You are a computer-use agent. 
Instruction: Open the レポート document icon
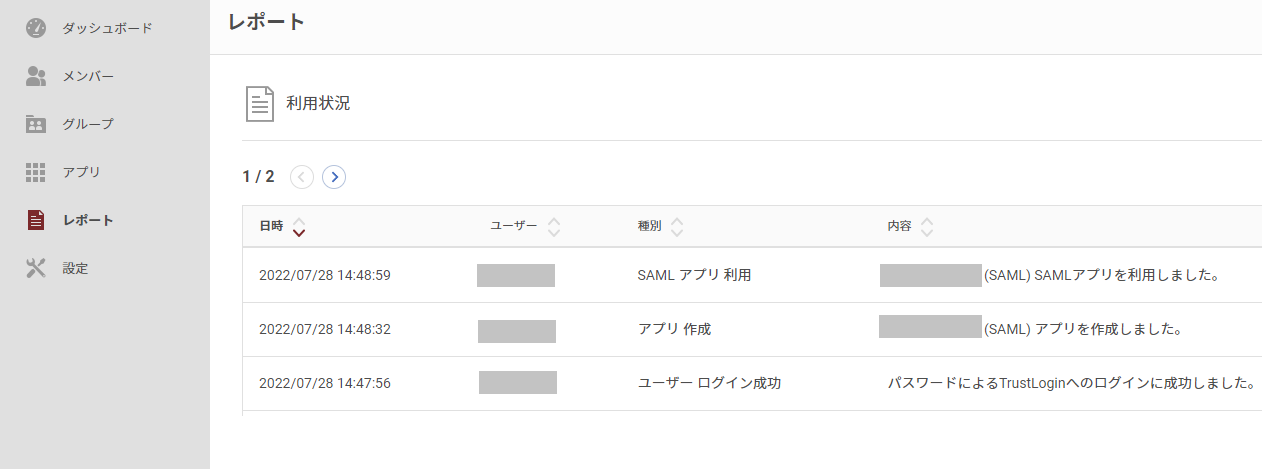tap(36, 220)
